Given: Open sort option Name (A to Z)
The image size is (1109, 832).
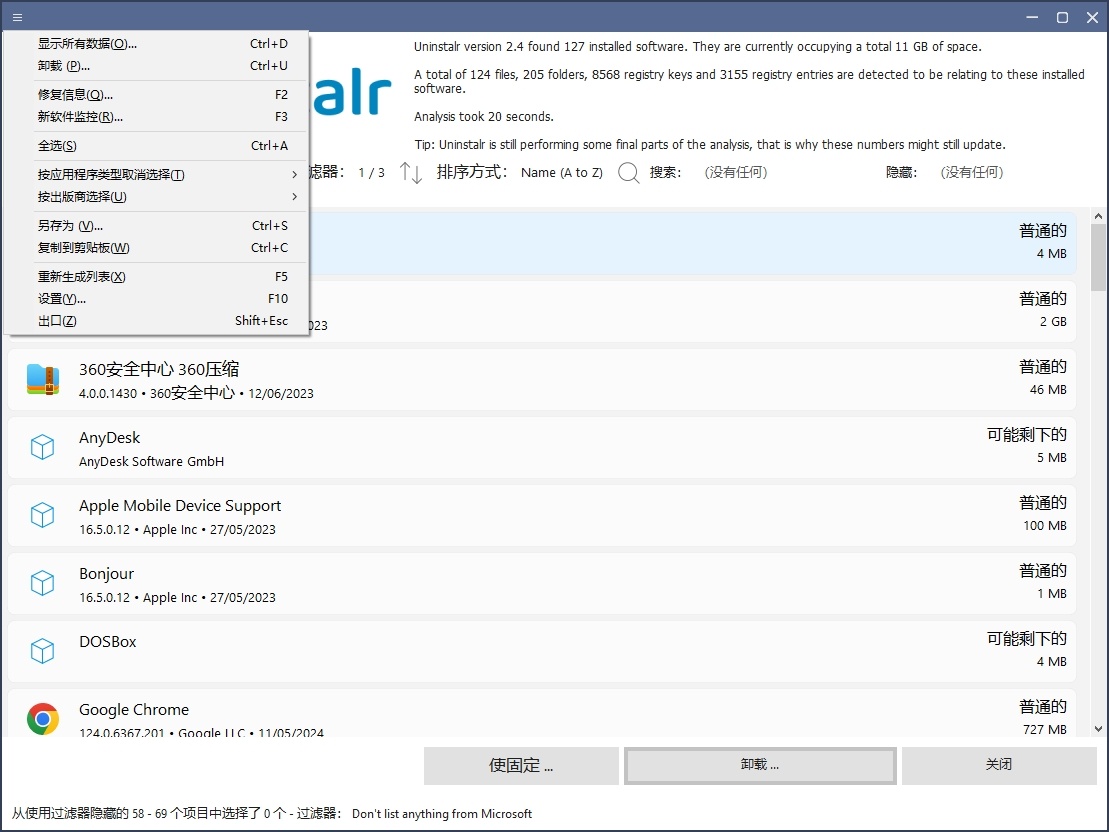Looking at the screenshot, I should tap(562, 173).
